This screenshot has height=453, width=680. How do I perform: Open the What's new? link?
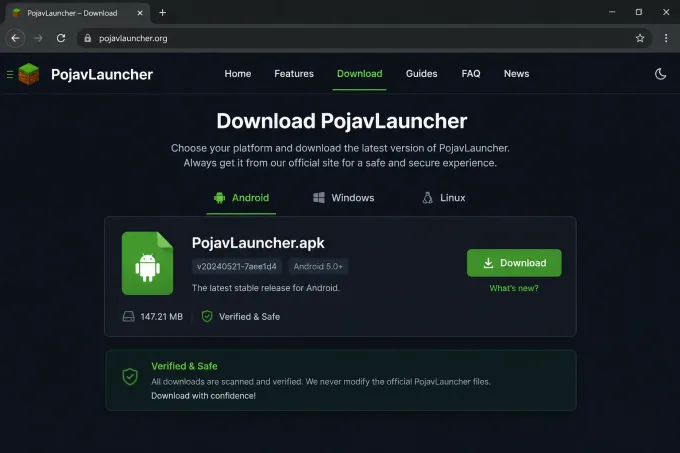[x=514, y=288]
